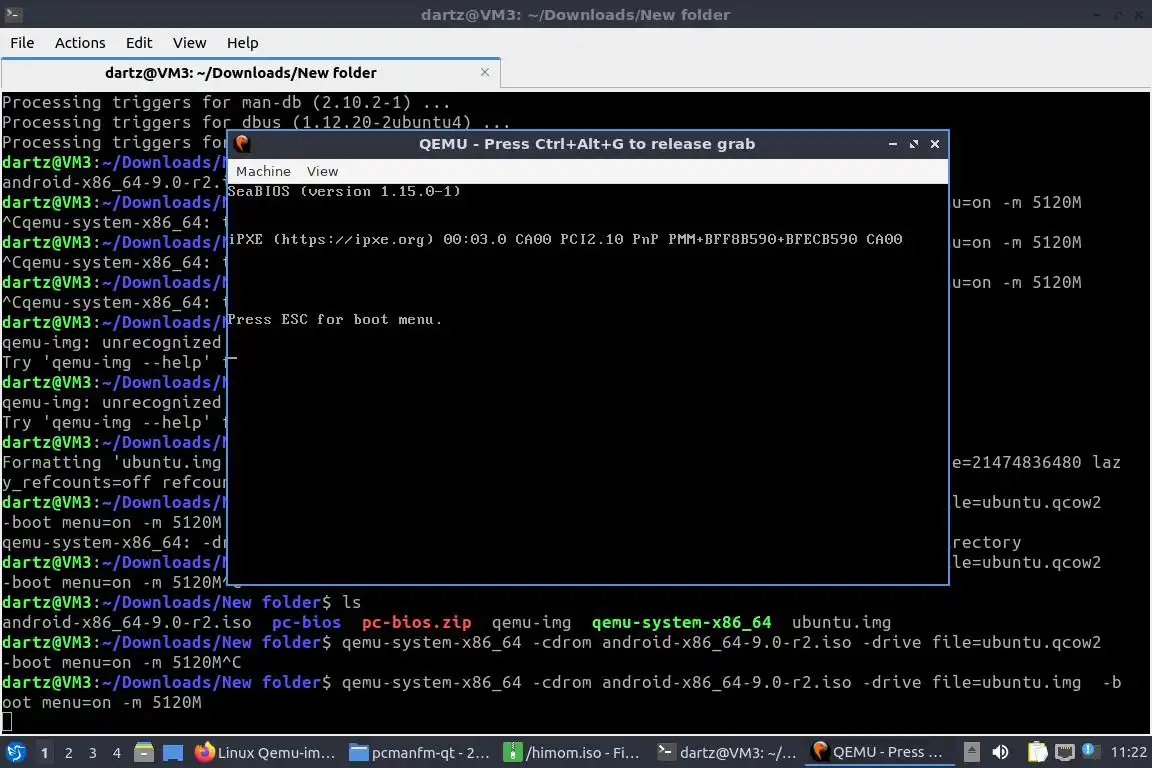
Task: Launch the file manager quick-launch icon
Action: click(x=144, y=753)
